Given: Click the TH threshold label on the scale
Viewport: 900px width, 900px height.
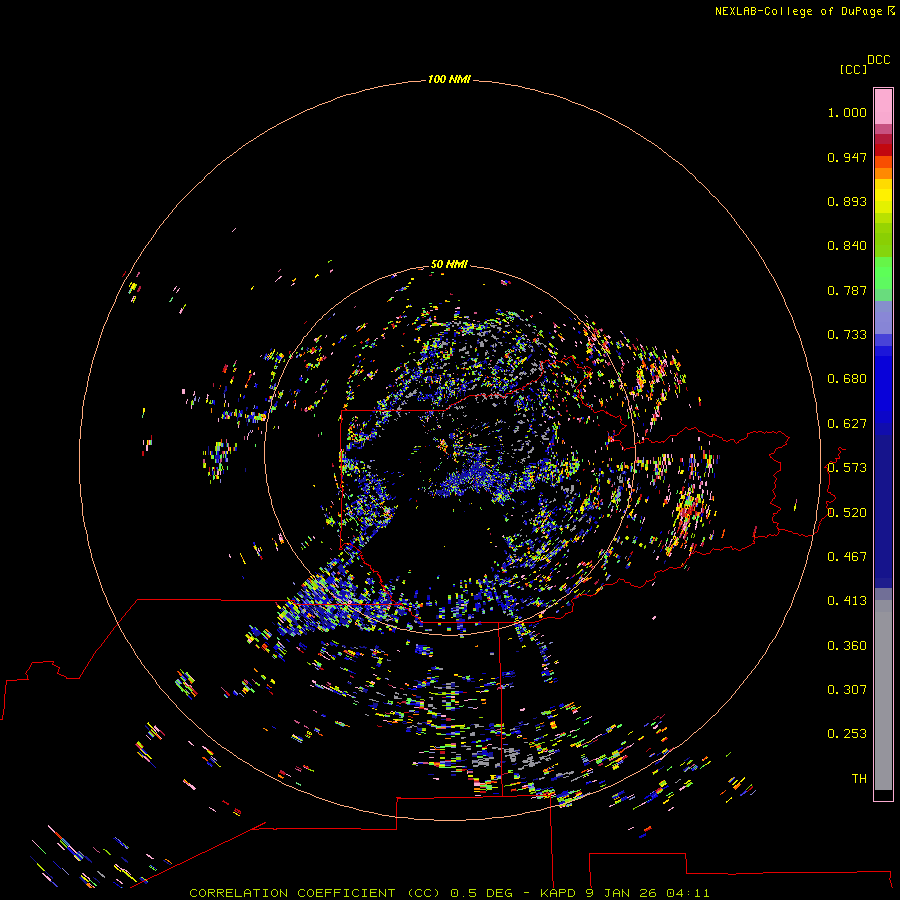Looking at the screenshot, I should pyautogui.click(x=859, y=779).
